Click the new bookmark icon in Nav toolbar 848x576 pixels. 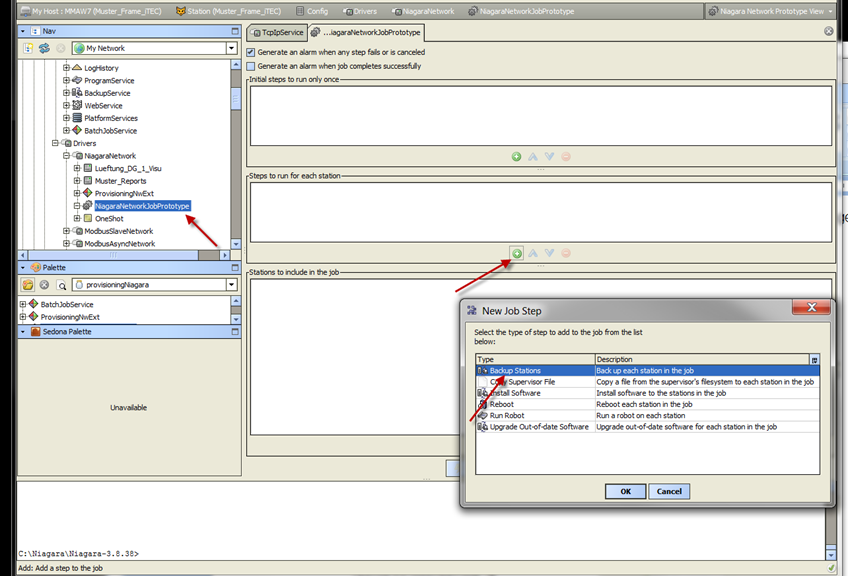[28, 48]
